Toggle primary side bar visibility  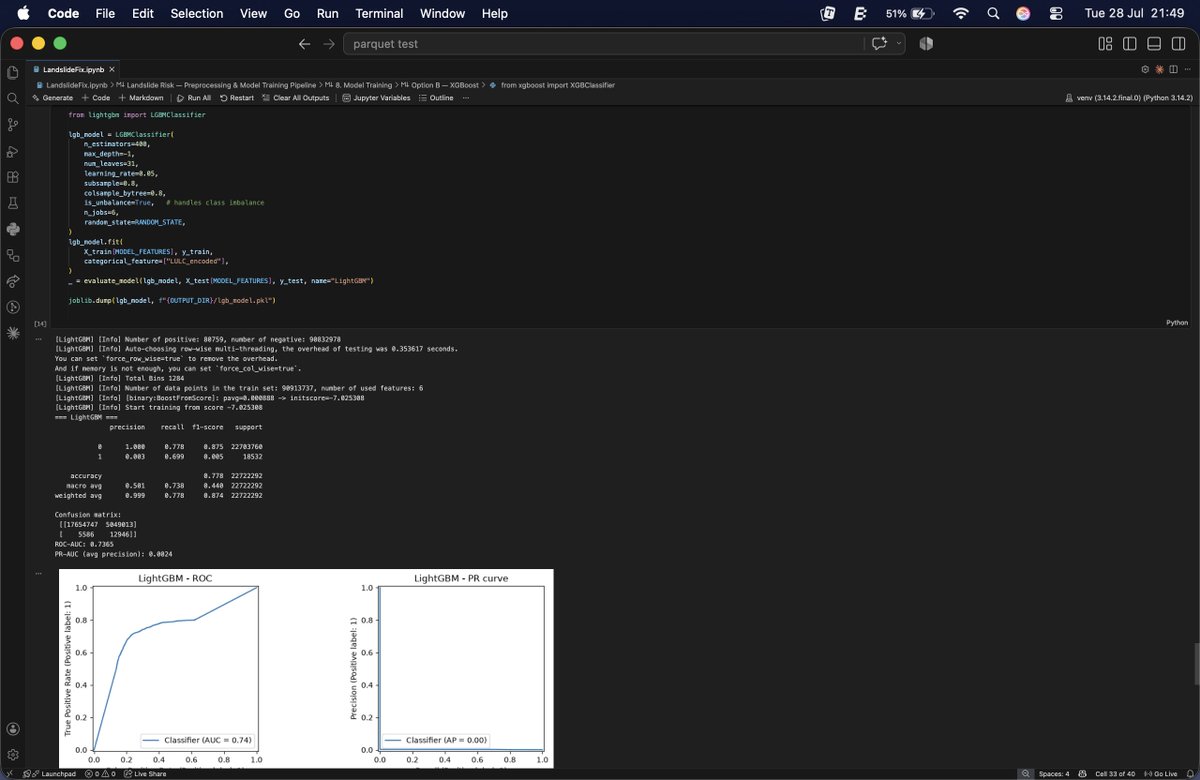[x=1130, y=44]
